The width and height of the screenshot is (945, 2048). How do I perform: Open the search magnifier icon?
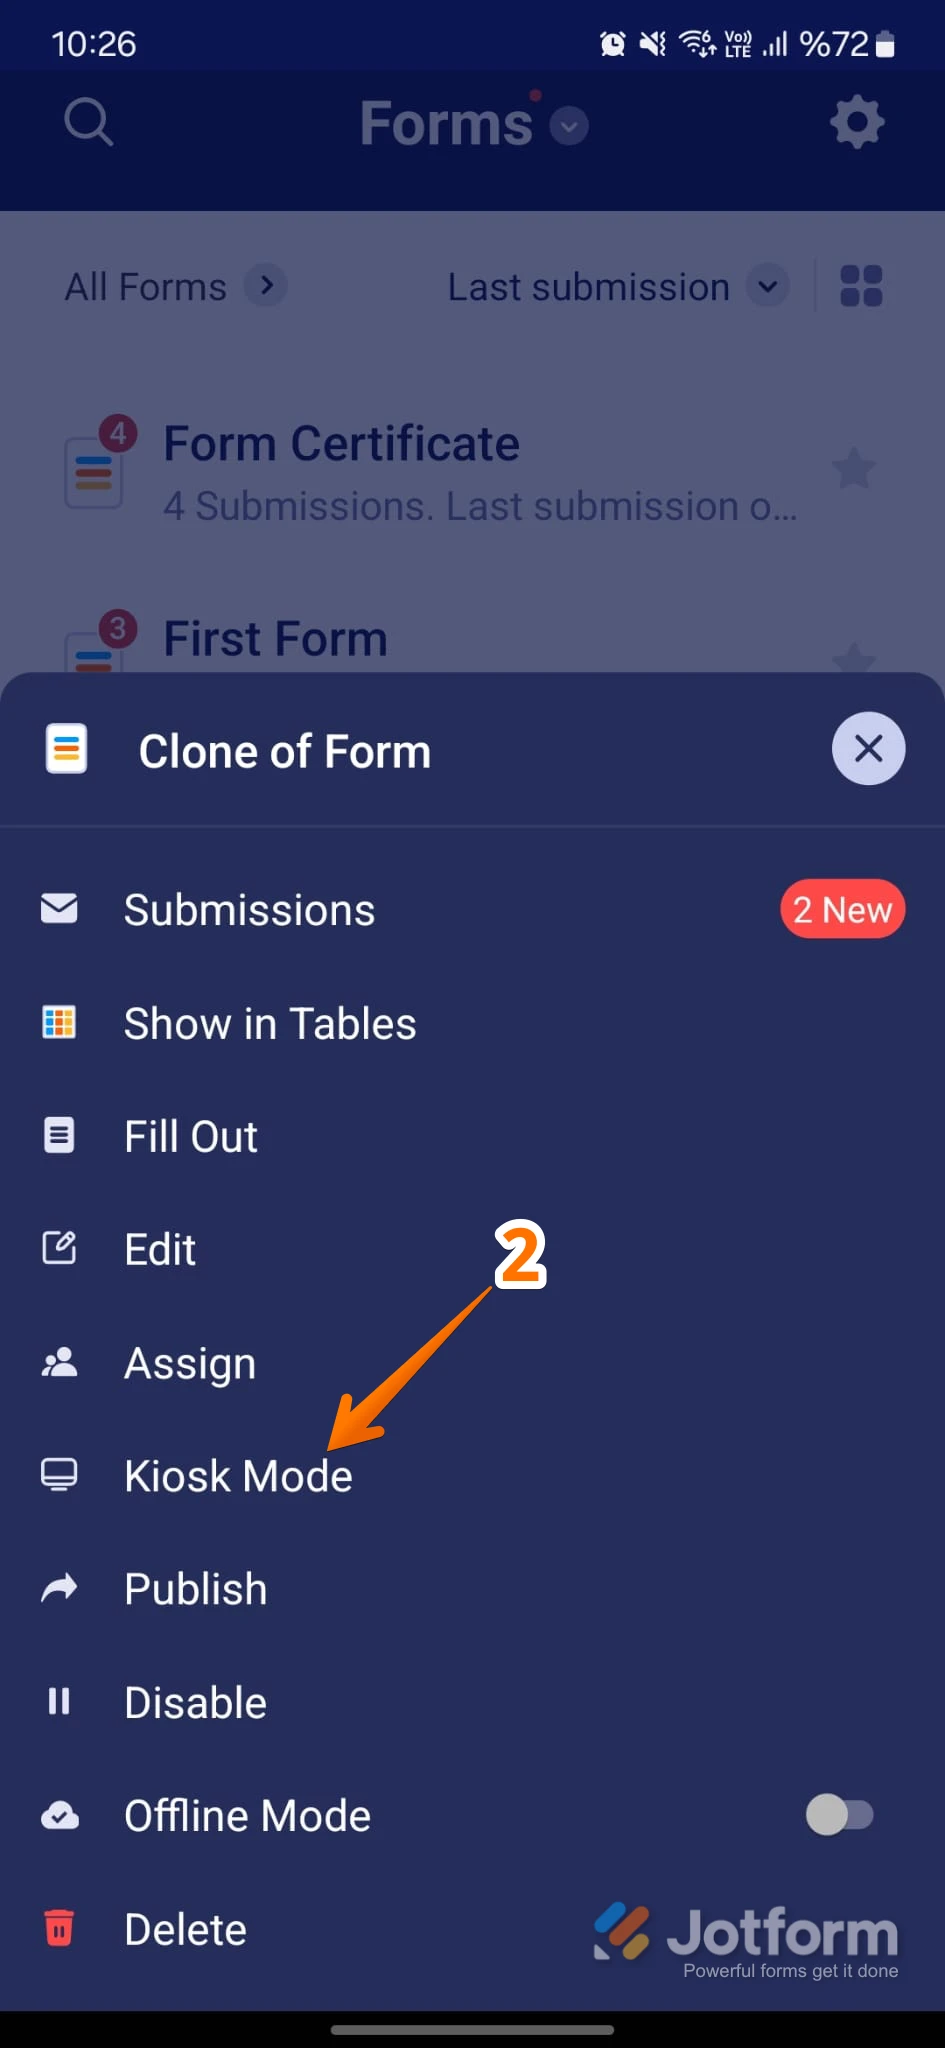pyautogui.click(x=88, y=122)
